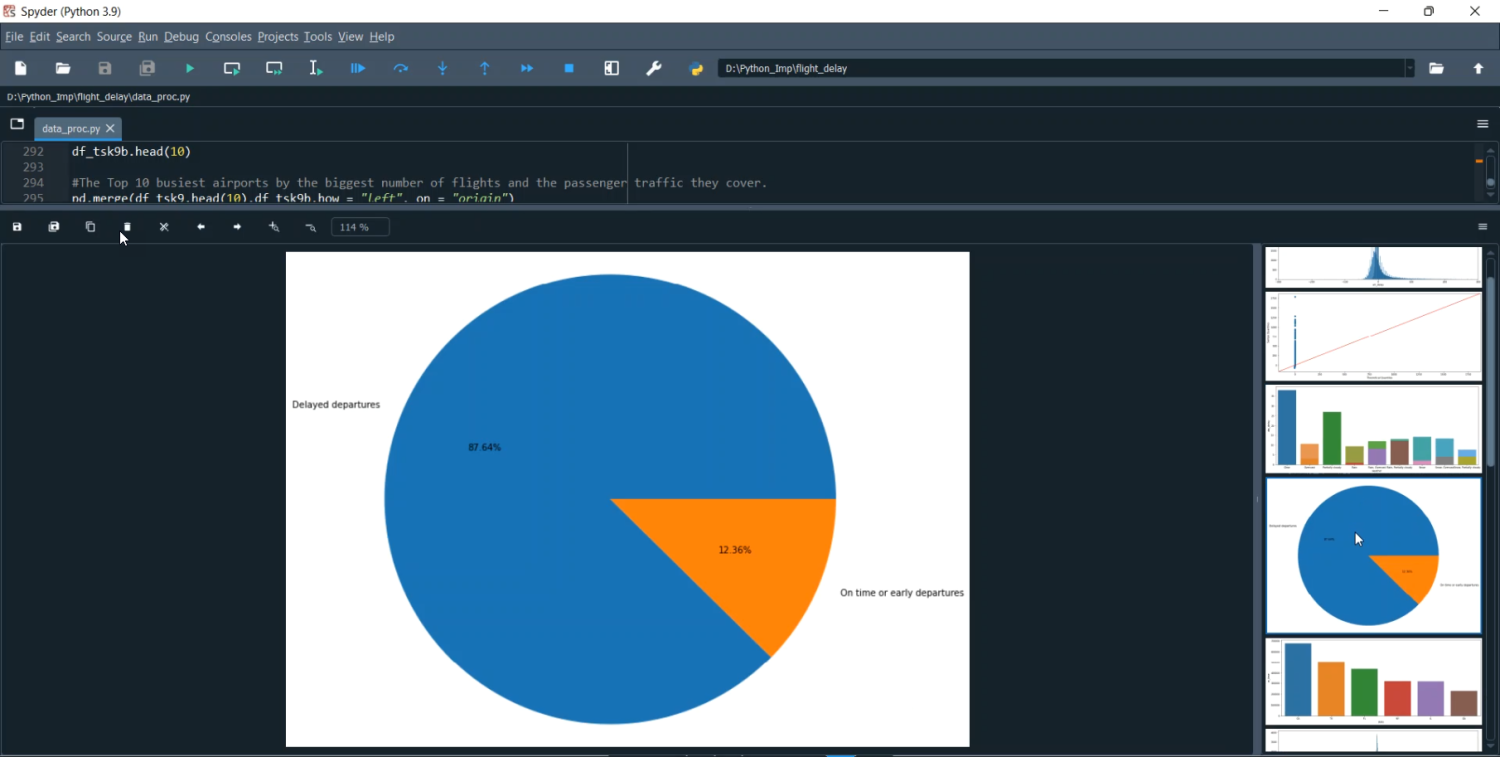The image size is (1500, 757).
Task: Go to the previous plot
Action: [201, 227]
